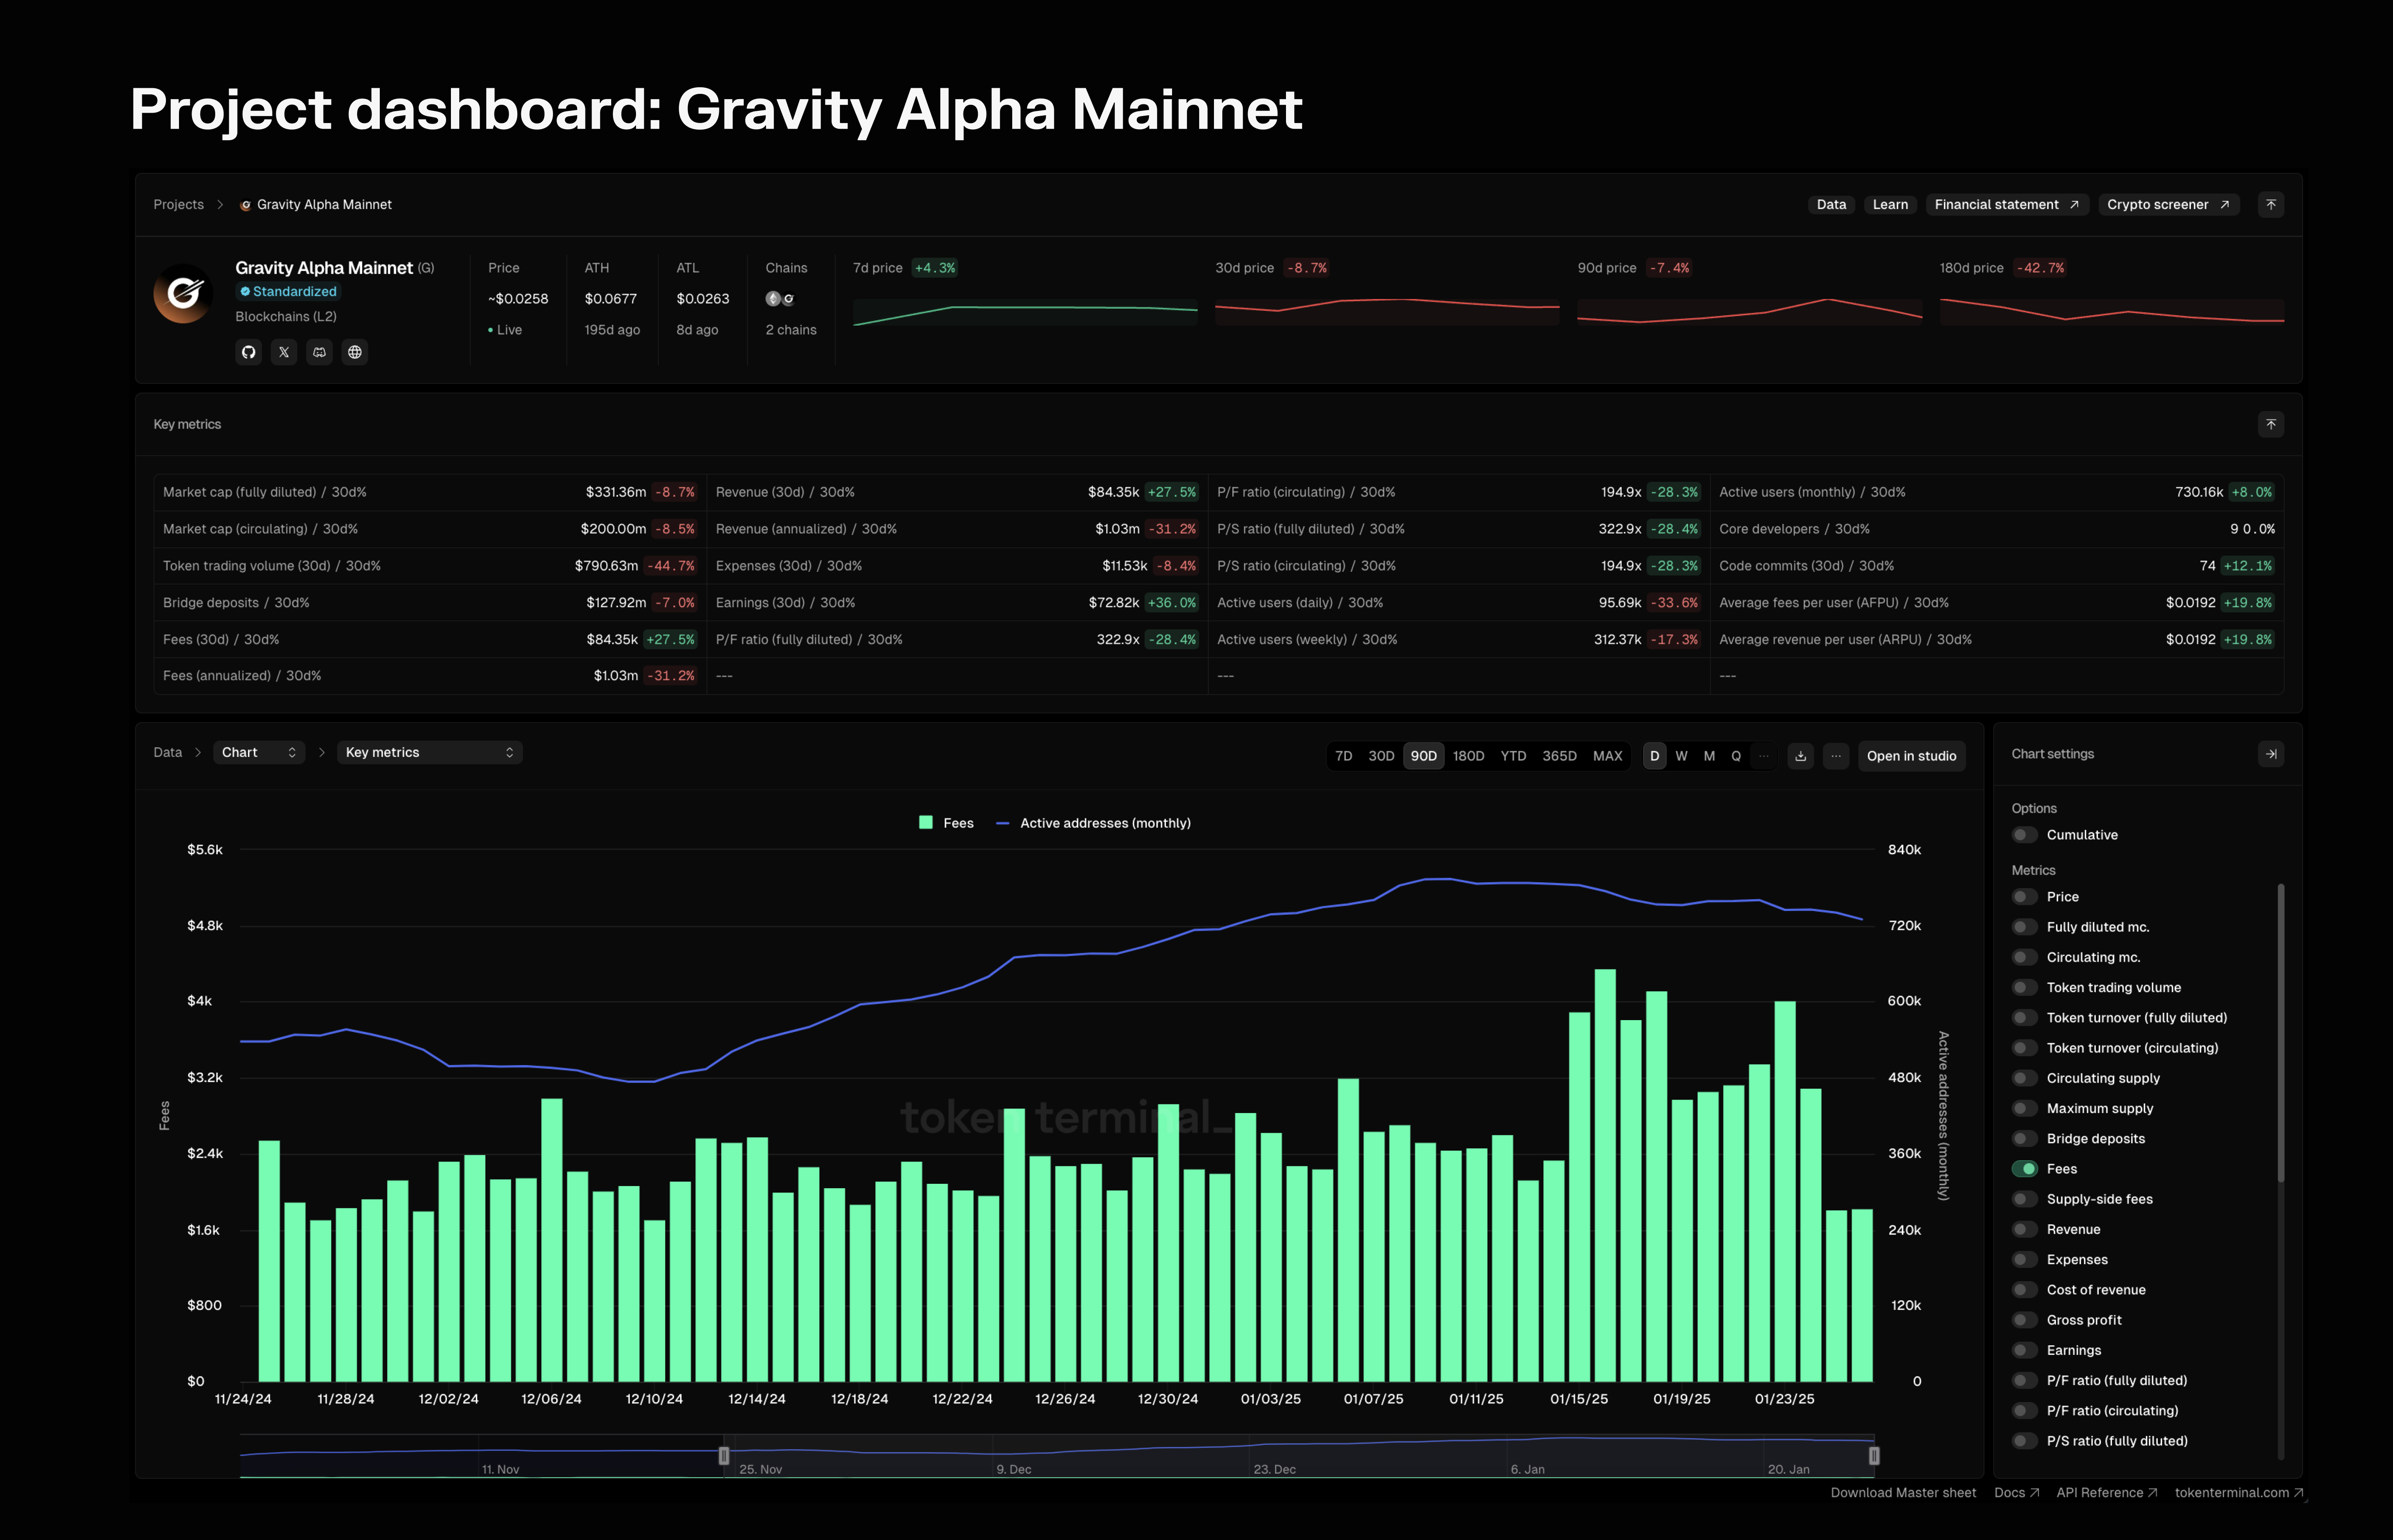Open the Key metrics selector dropdown
Screen dimensions: 2393x1540
tap(429, 752)
